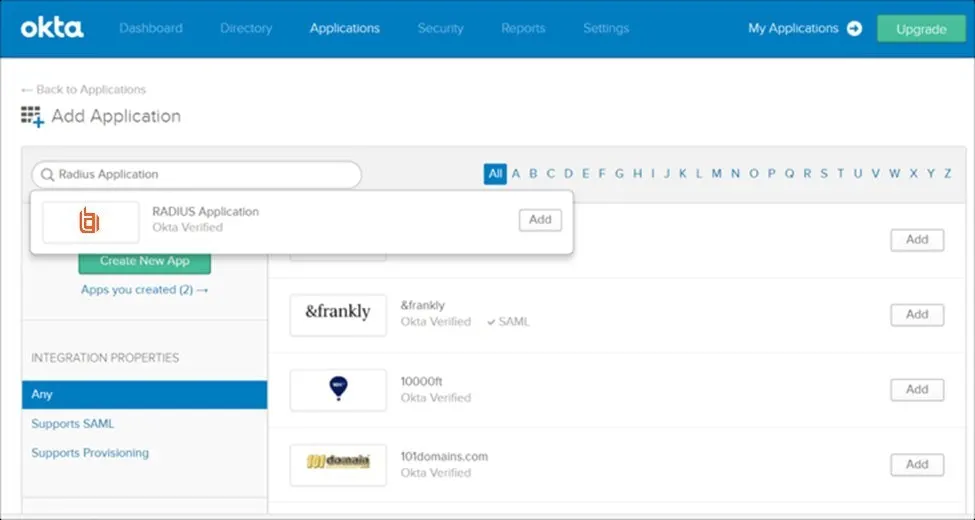Click the 101domains.com app name

(x=444, y=457)
